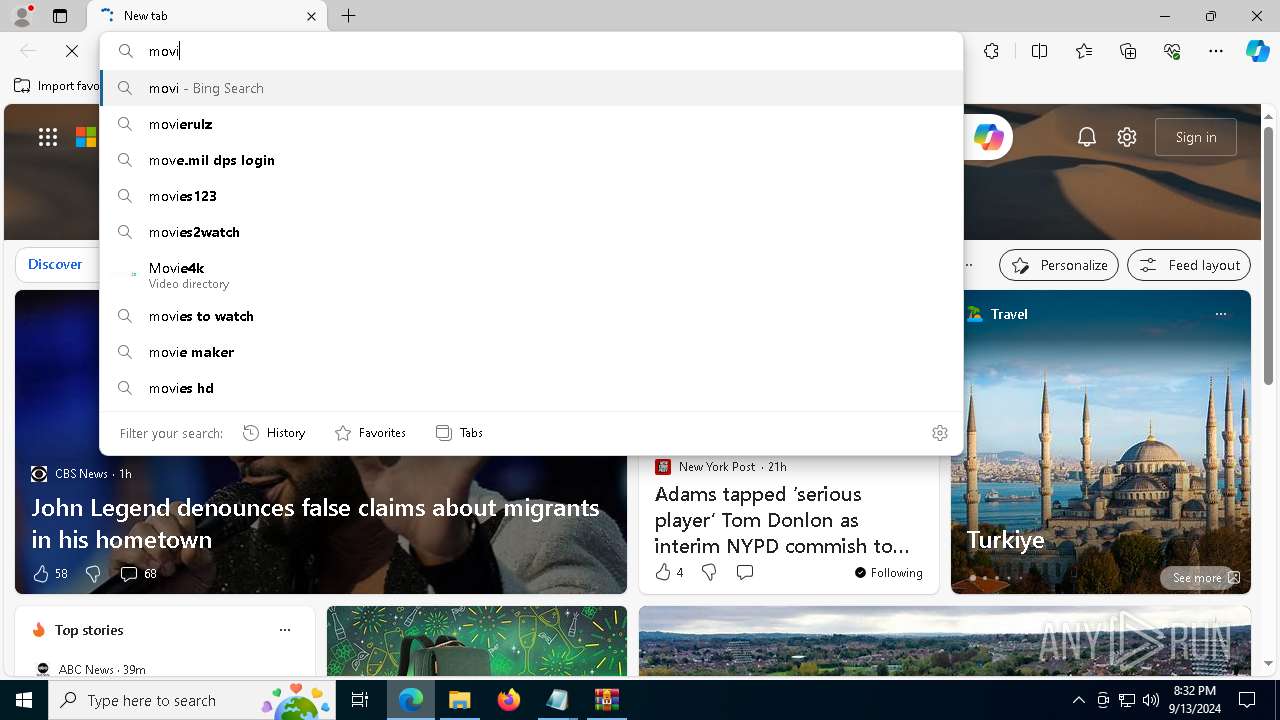This screenshot has height=720, width=1280.
Task: Close the New tab tab
Action: click(x=311, y=16)
